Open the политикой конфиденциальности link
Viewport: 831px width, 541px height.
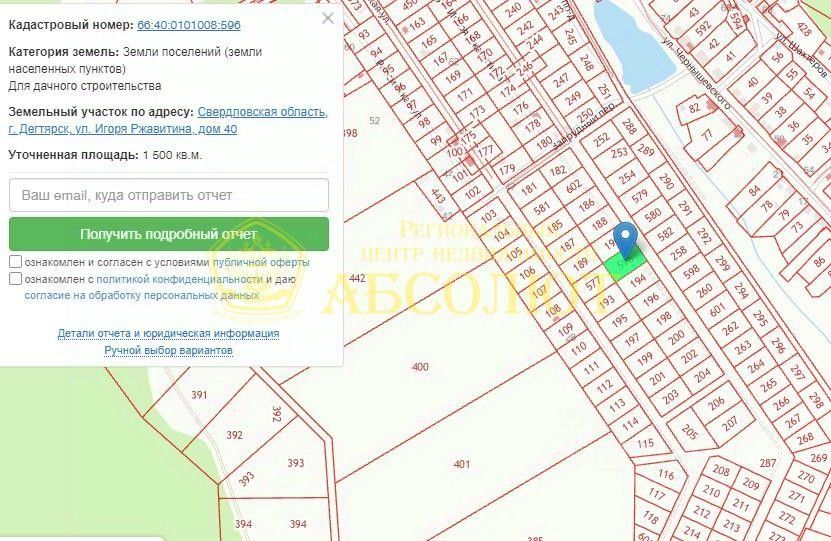tap(180, 279)
